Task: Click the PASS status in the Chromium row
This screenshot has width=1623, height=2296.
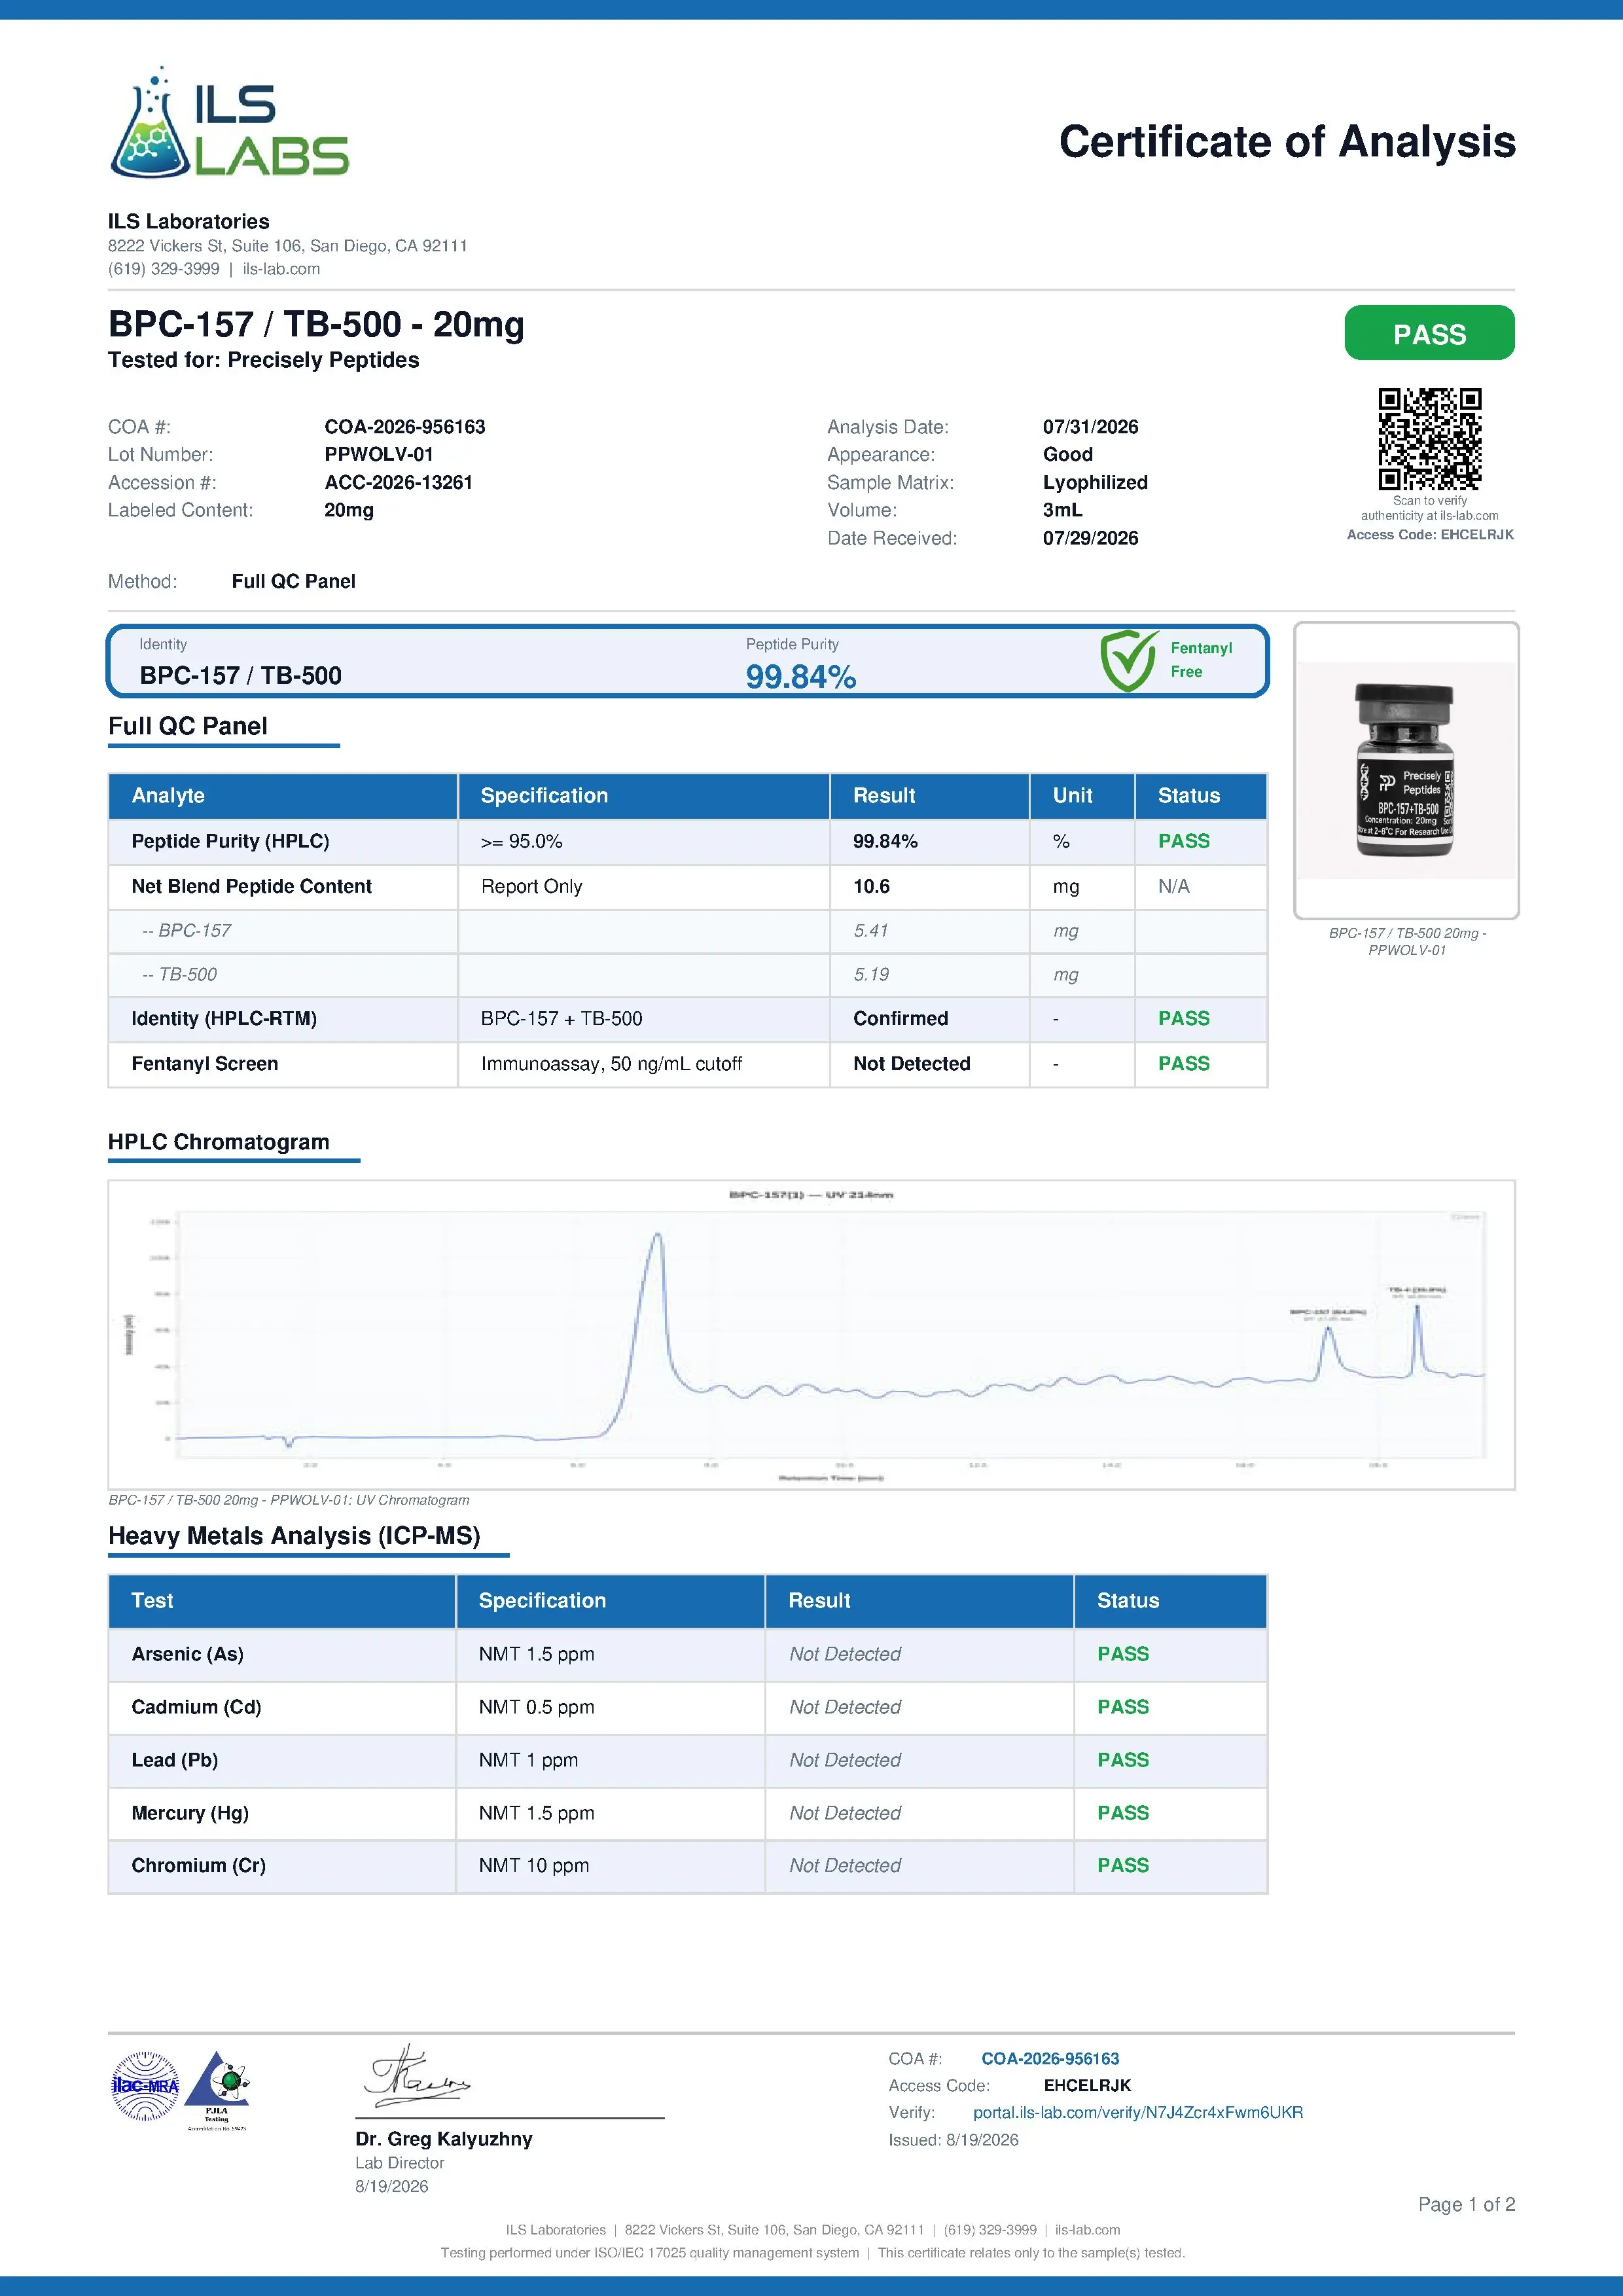Action: (1122, 1866)
